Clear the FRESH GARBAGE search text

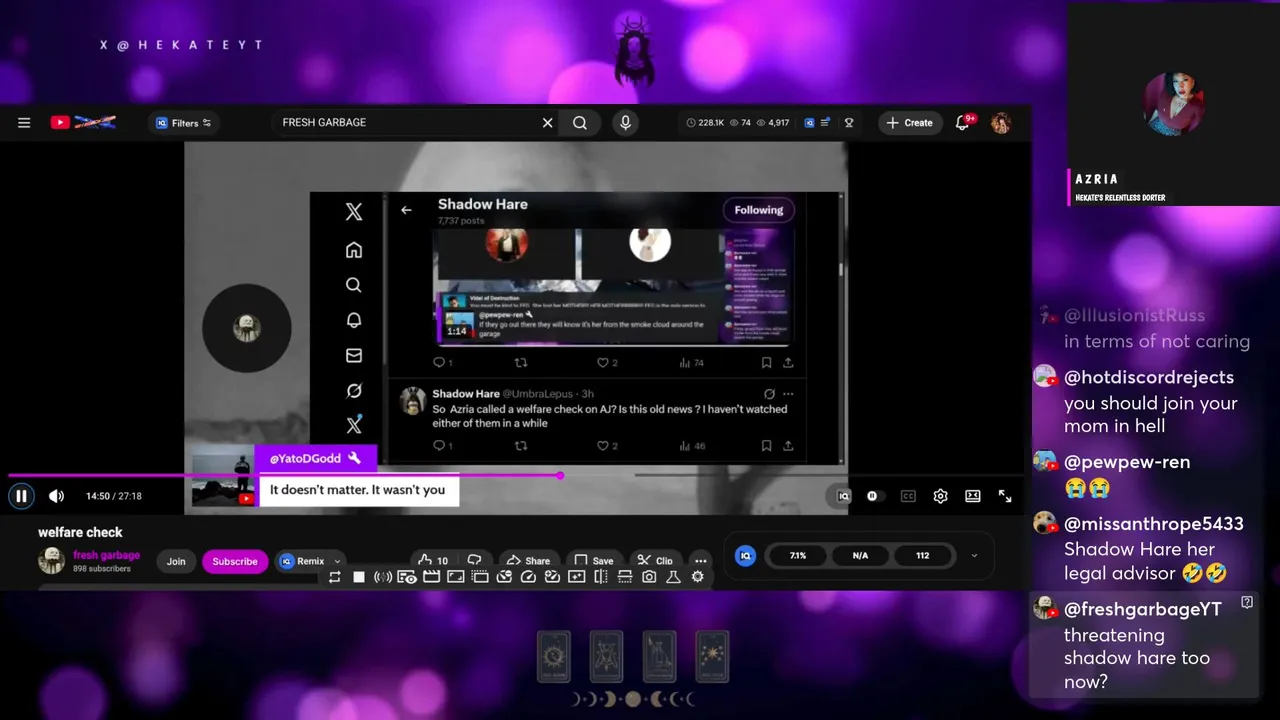(547, 123)
